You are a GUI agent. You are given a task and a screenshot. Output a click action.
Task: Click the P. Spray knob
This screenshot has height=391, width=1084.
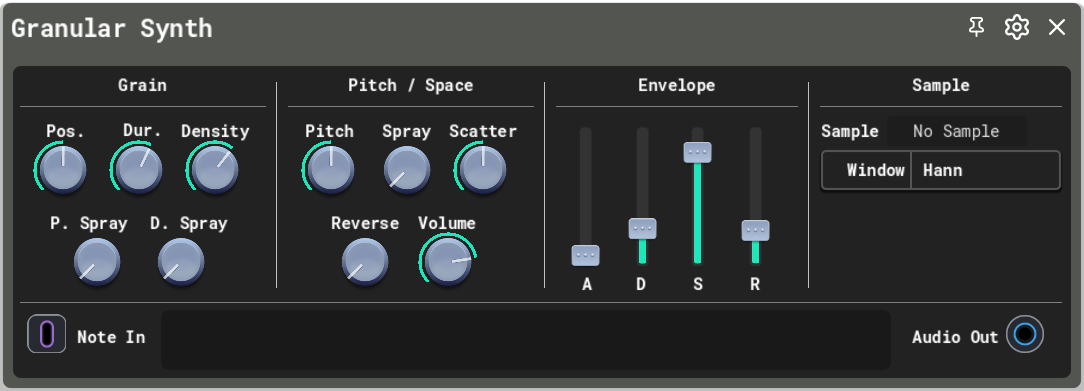pos(97,262)
